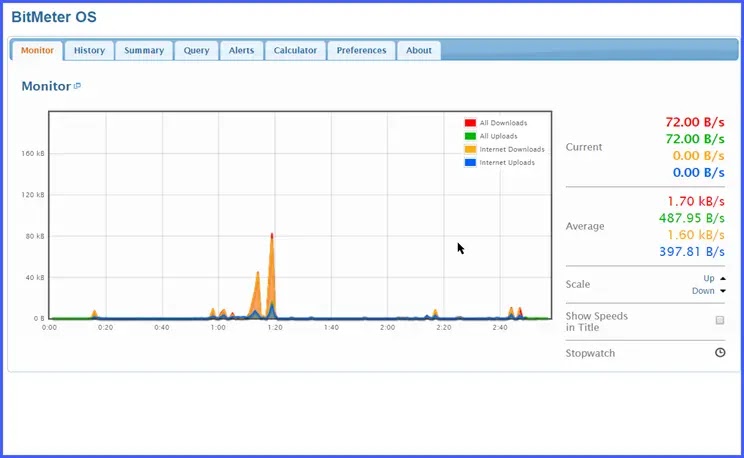Click the Scale Up arrow

723,279
